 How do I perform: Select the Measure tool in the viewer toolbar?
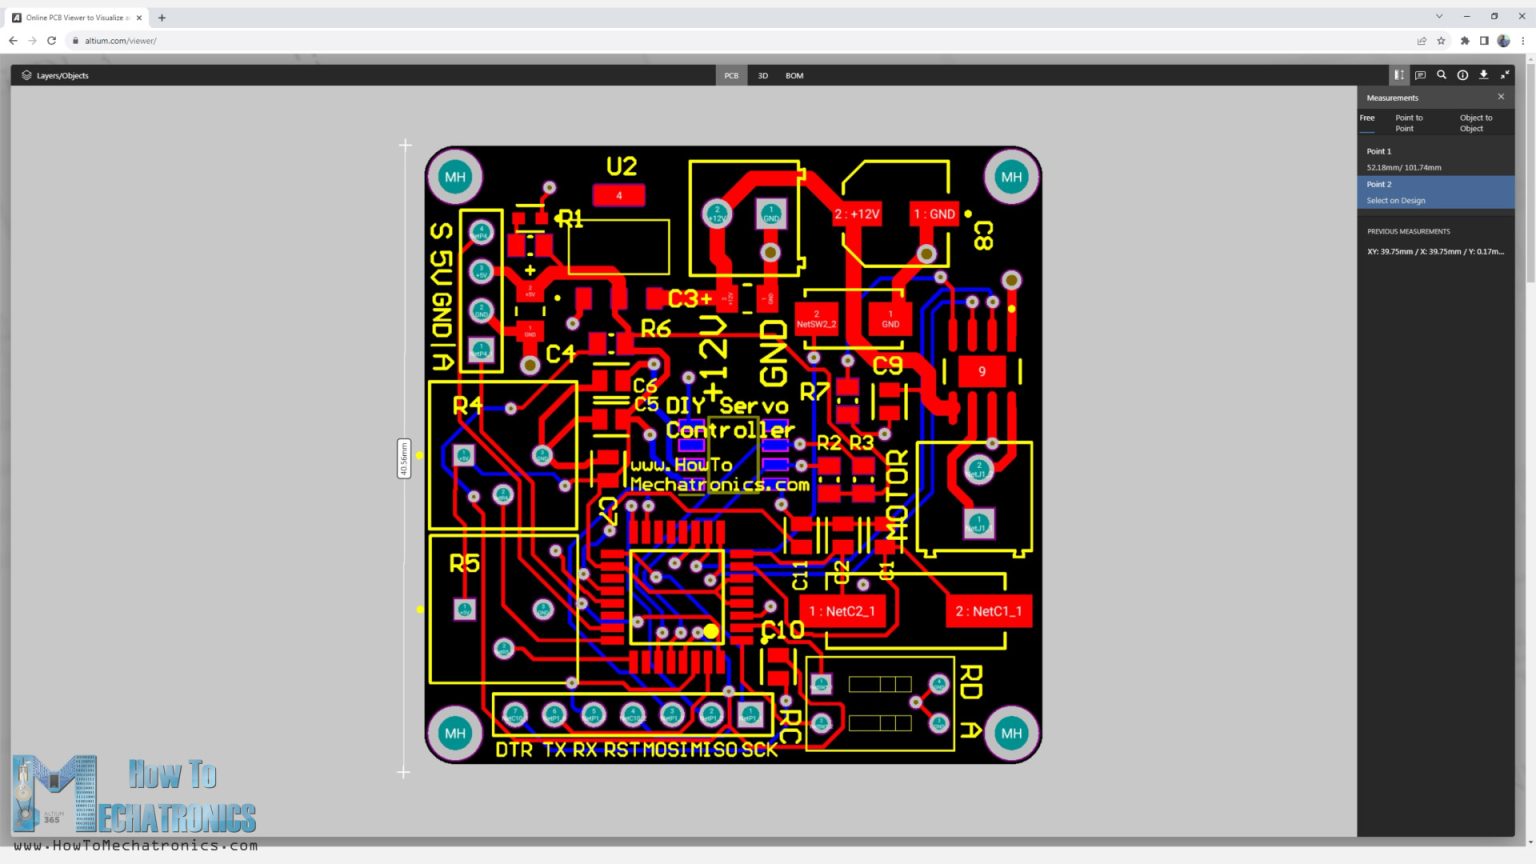point(1399,75)
